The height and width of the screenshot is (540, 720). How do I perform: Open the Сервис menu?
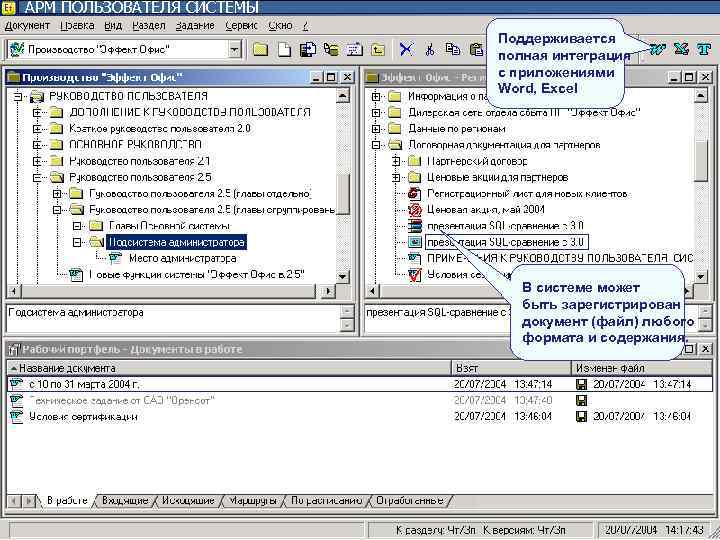tap(242, 26)
